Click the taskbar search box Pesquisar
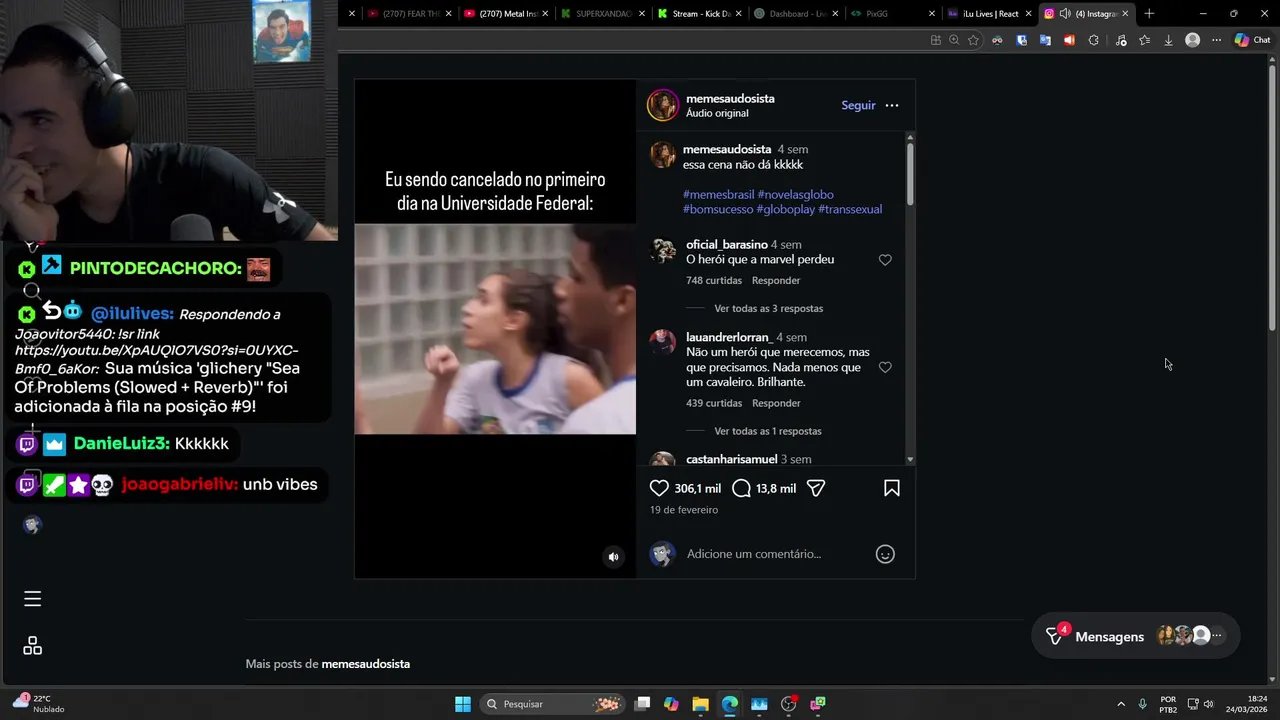1280x720 pixels. [x=552, y=704]
